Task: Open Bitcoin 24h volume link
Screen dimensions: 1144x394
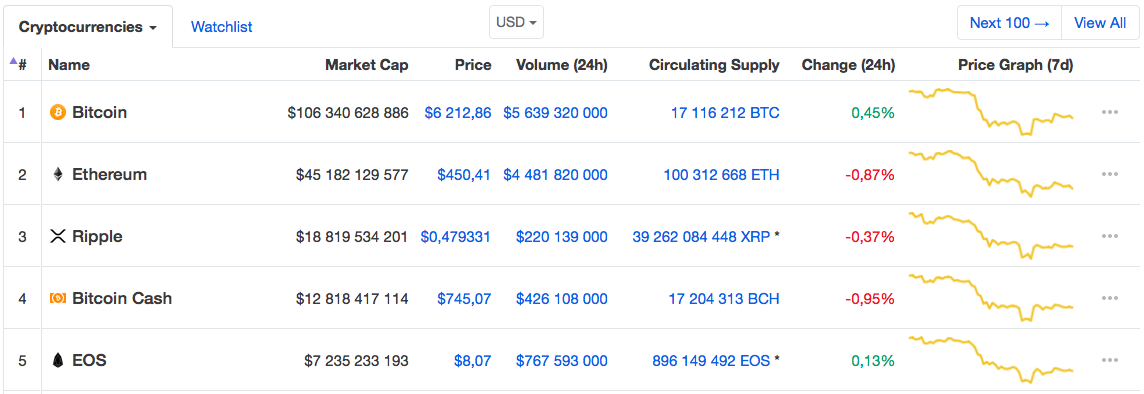Action: point(555,112)
